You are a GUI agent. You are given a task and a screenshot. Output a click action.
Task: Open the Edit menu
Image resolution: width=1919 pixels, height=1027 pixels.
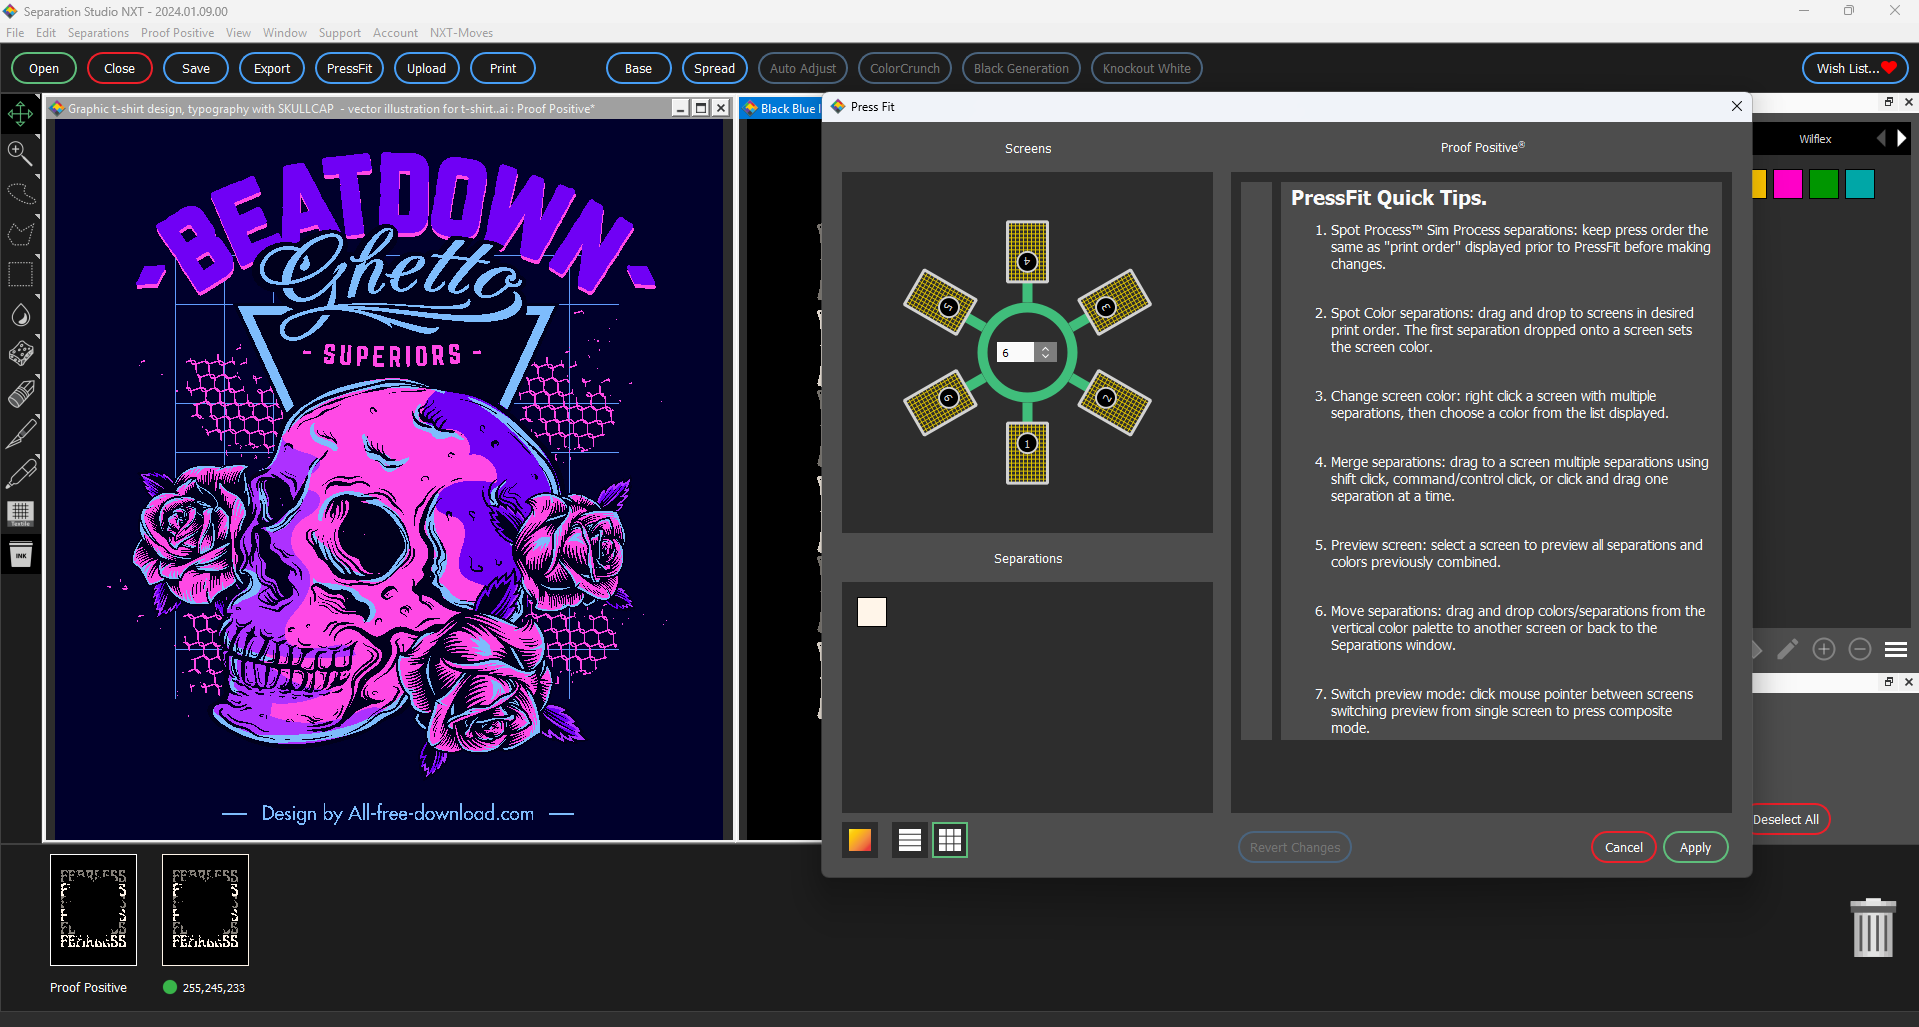[46, 33]
